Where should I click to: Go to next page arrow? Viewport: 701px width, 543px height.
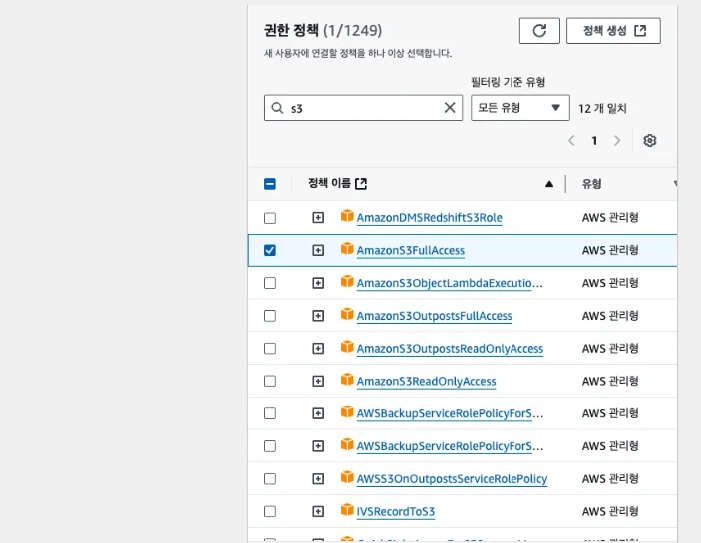[617, 141]
